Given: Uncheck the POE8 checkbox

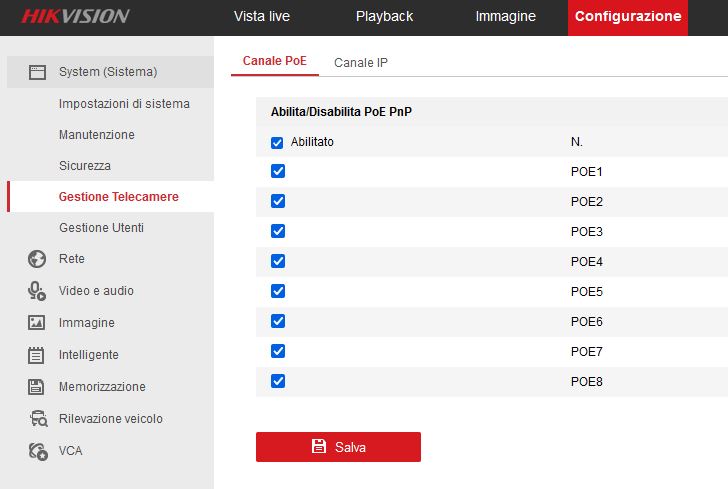Looking at the screenshot, I should (x=278, y=381).
